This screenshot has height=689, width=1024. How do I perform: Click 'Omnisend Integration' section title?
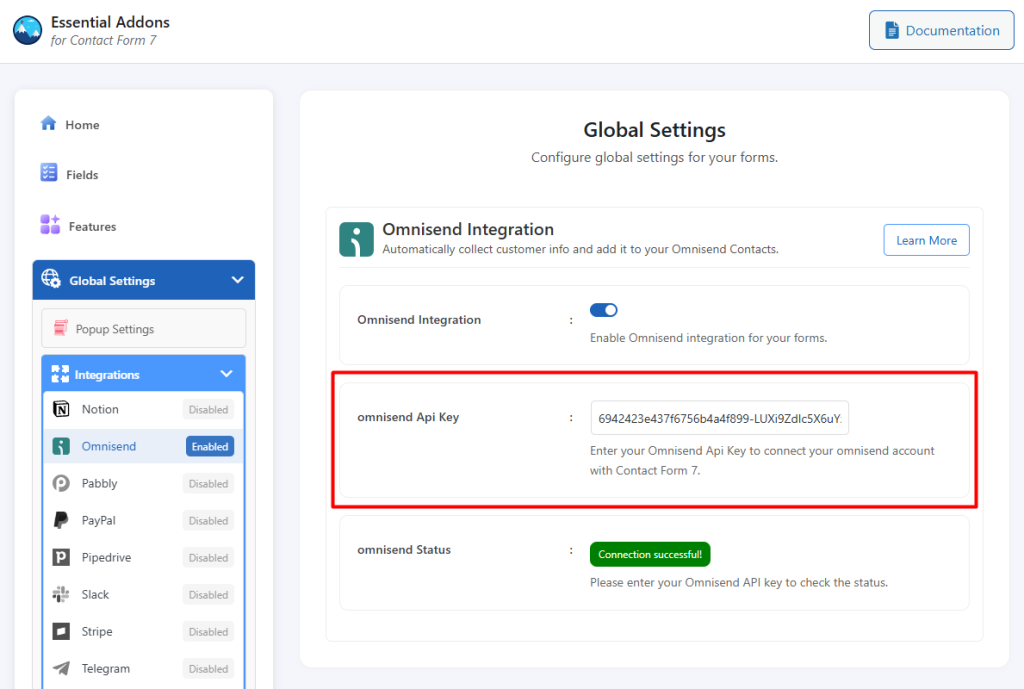(468, 229)
